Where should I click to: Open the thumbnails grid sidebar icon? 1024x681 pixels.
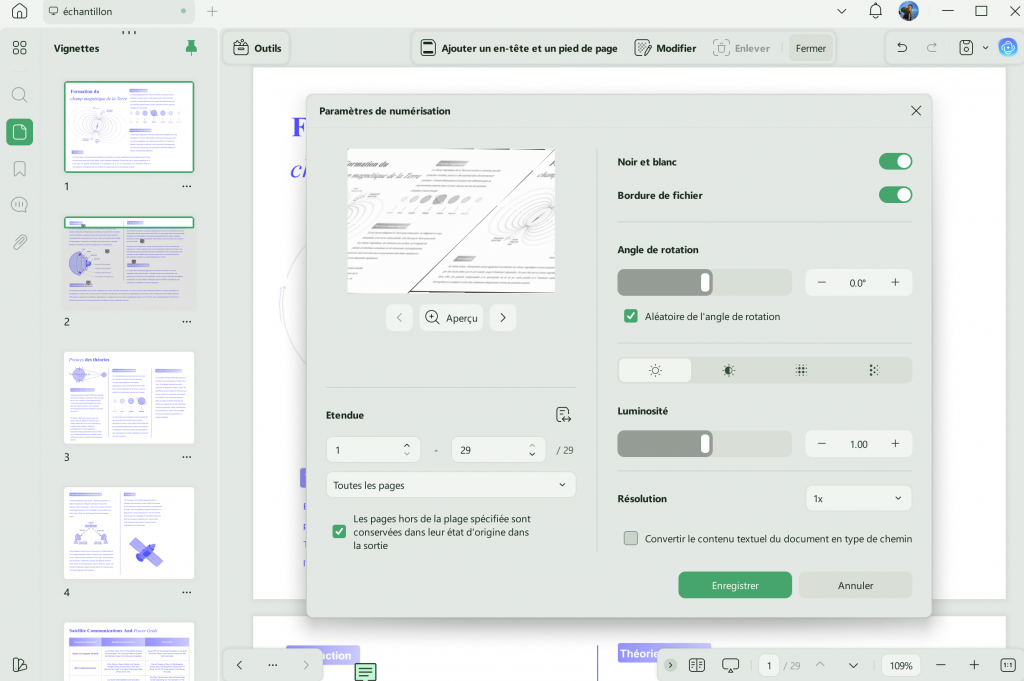pyautogui.click(x=20, y=48)
